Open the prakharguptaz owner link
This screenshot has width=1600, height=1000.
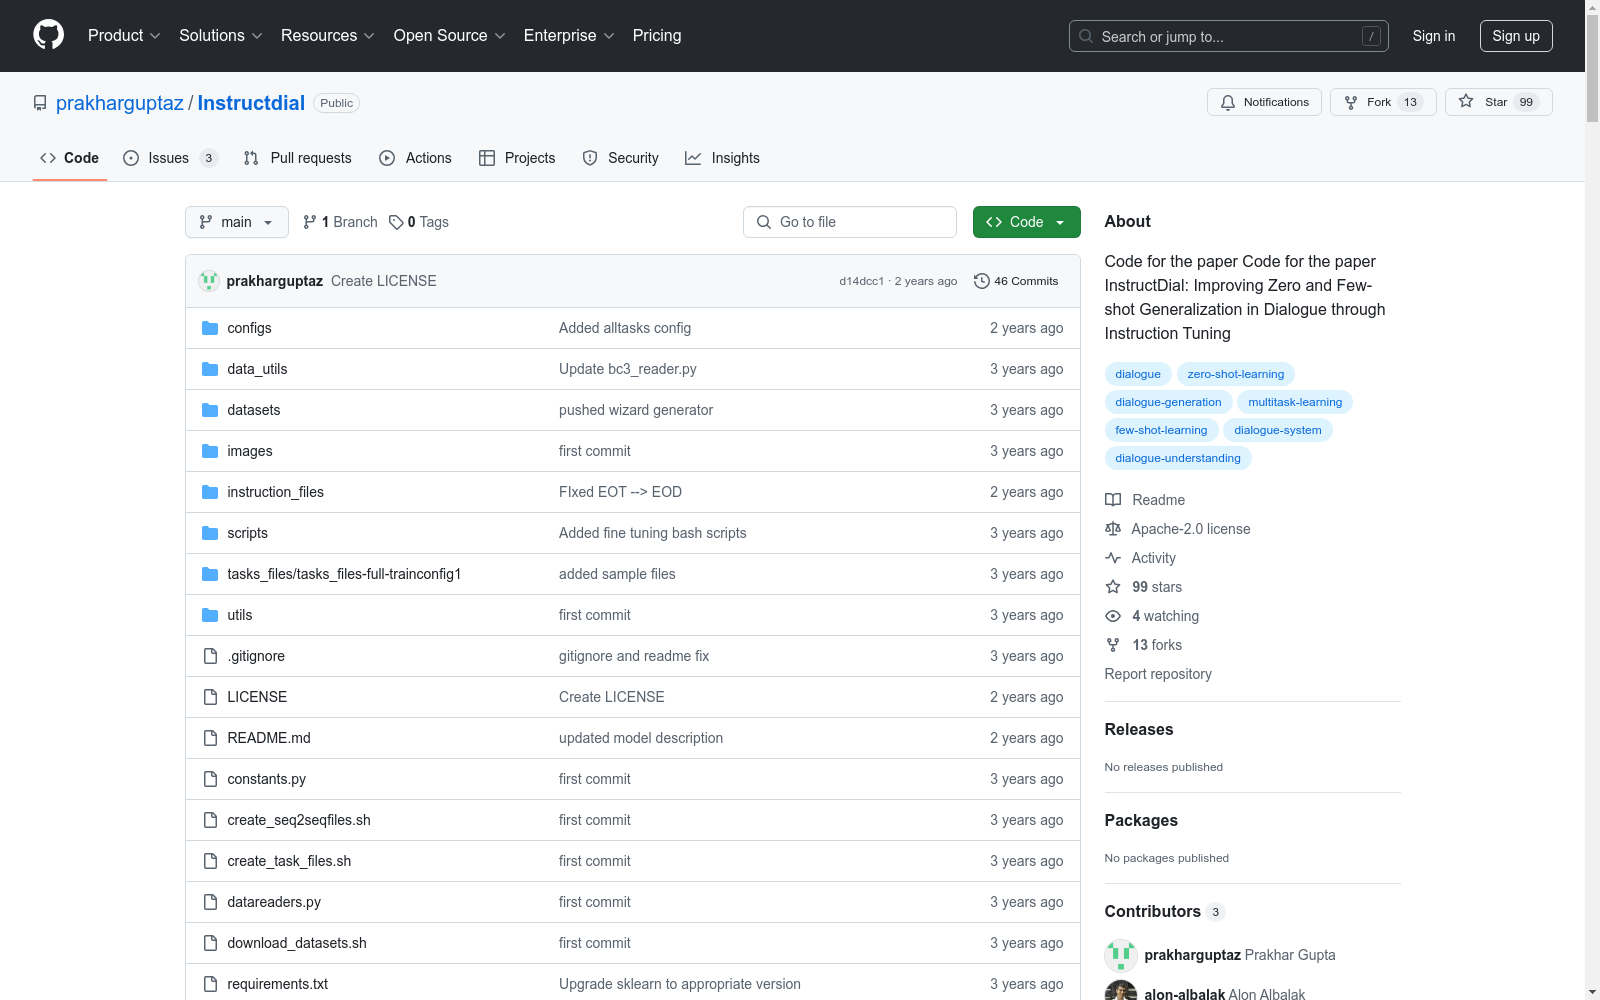pyautogui.click(x=120, y=103)
